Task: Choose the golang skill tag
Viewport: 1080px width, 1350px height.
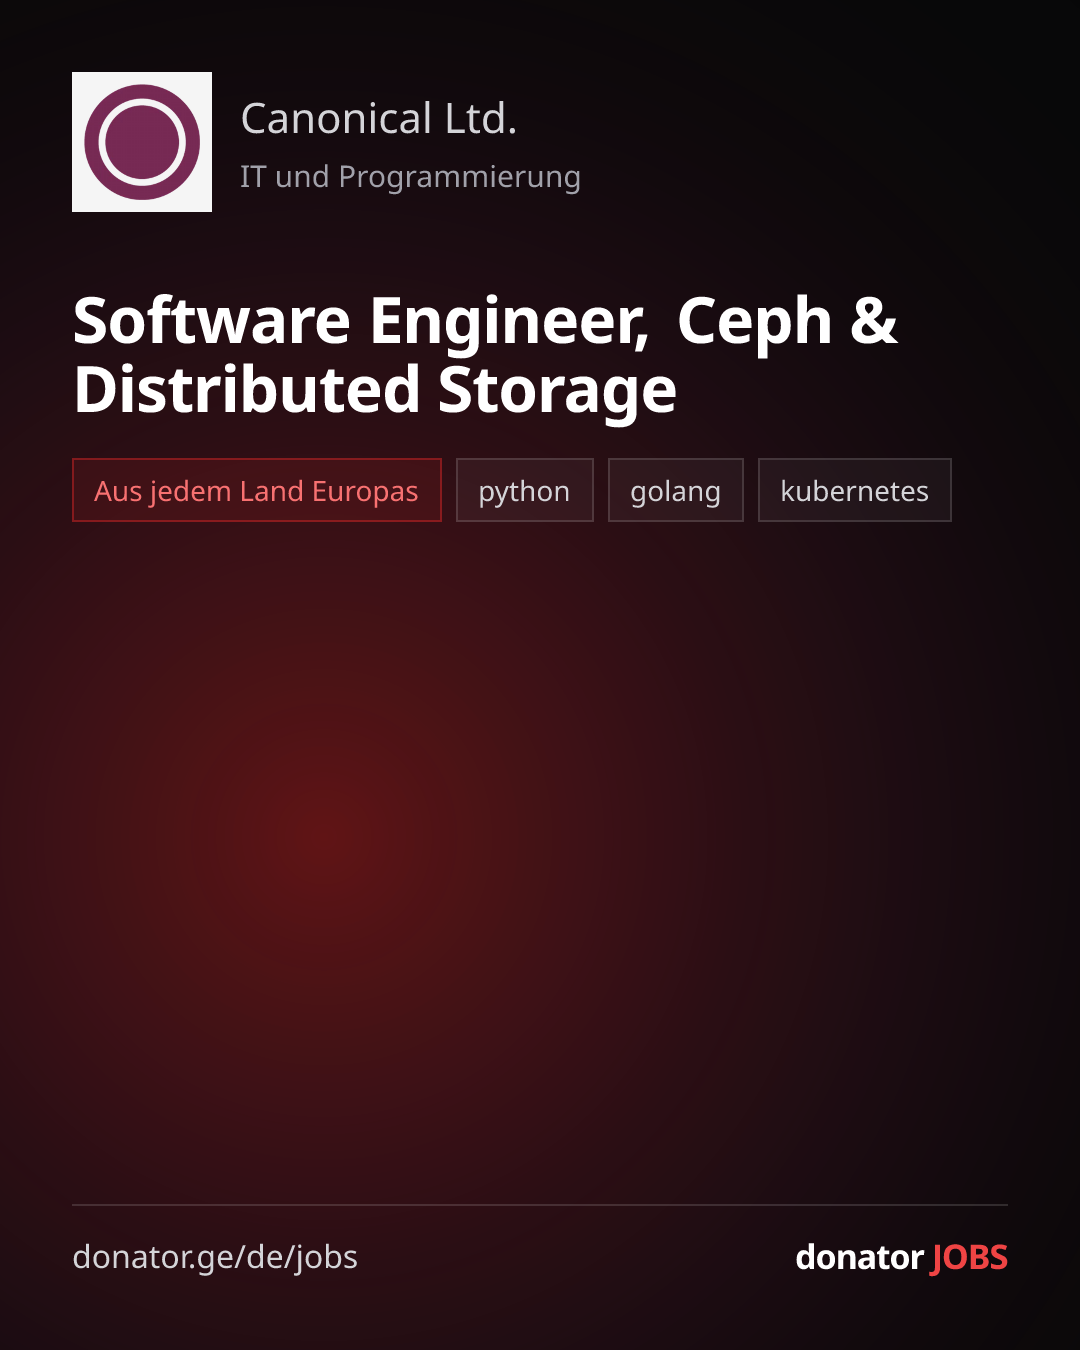Action: [676, 490]
